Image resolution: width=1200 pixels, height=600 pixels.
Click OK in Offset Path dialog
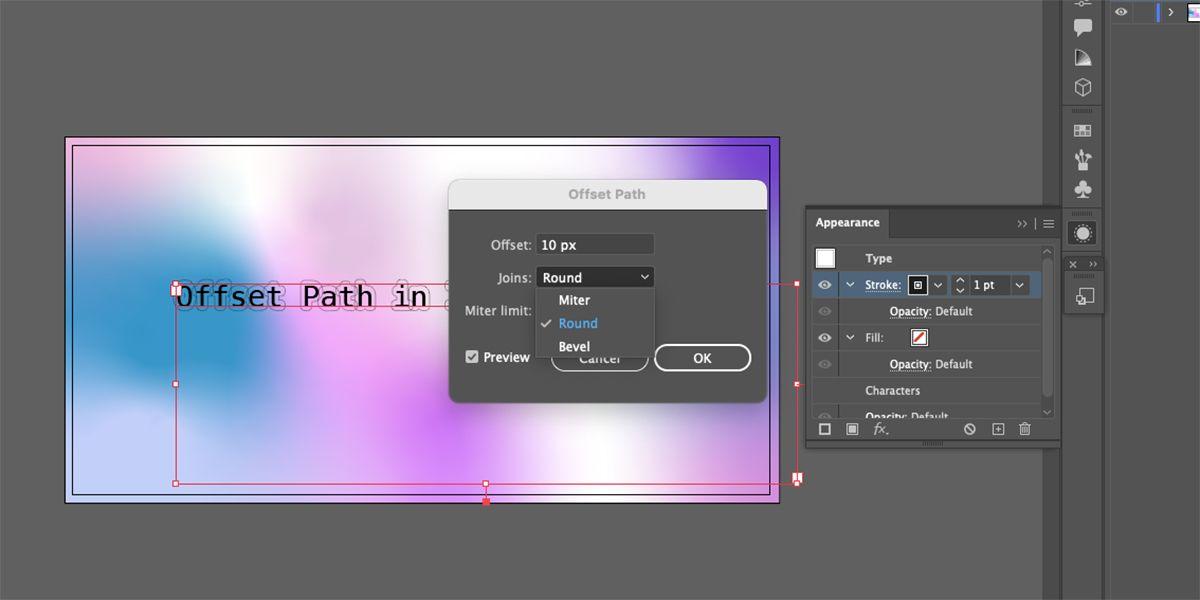tap(702, 358)
